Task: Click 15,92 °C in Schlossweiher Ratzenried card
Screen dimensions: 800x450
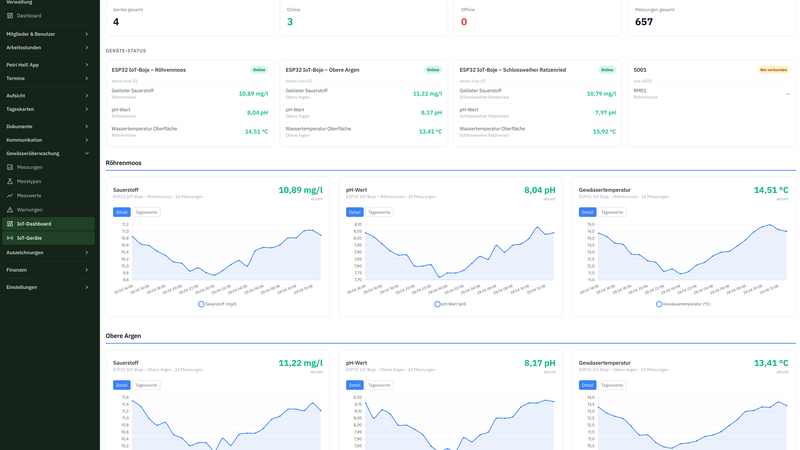Action: [605, 132]
